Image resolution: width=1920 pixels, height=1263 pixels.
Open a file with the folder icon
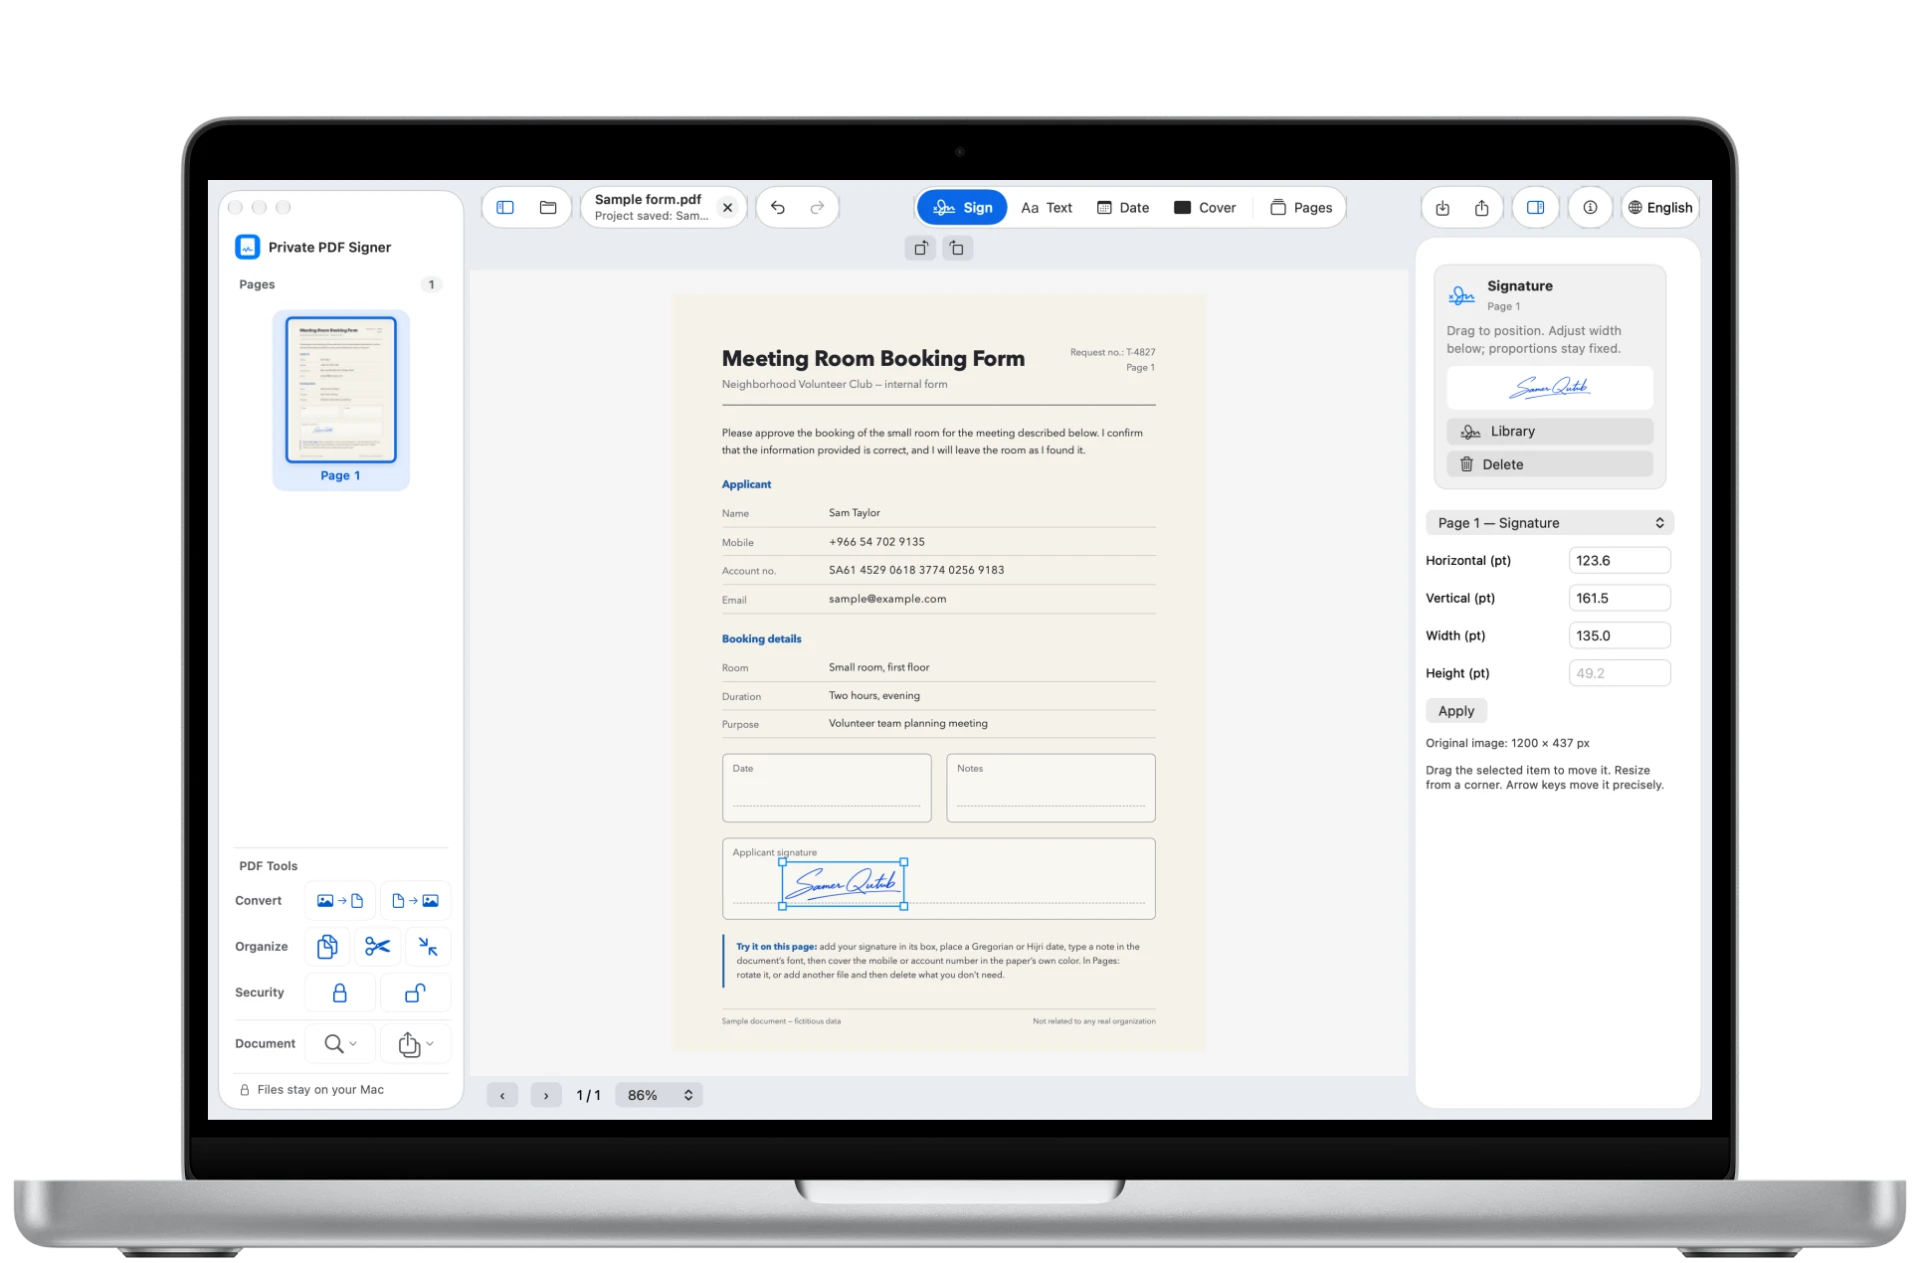(548, 208)
